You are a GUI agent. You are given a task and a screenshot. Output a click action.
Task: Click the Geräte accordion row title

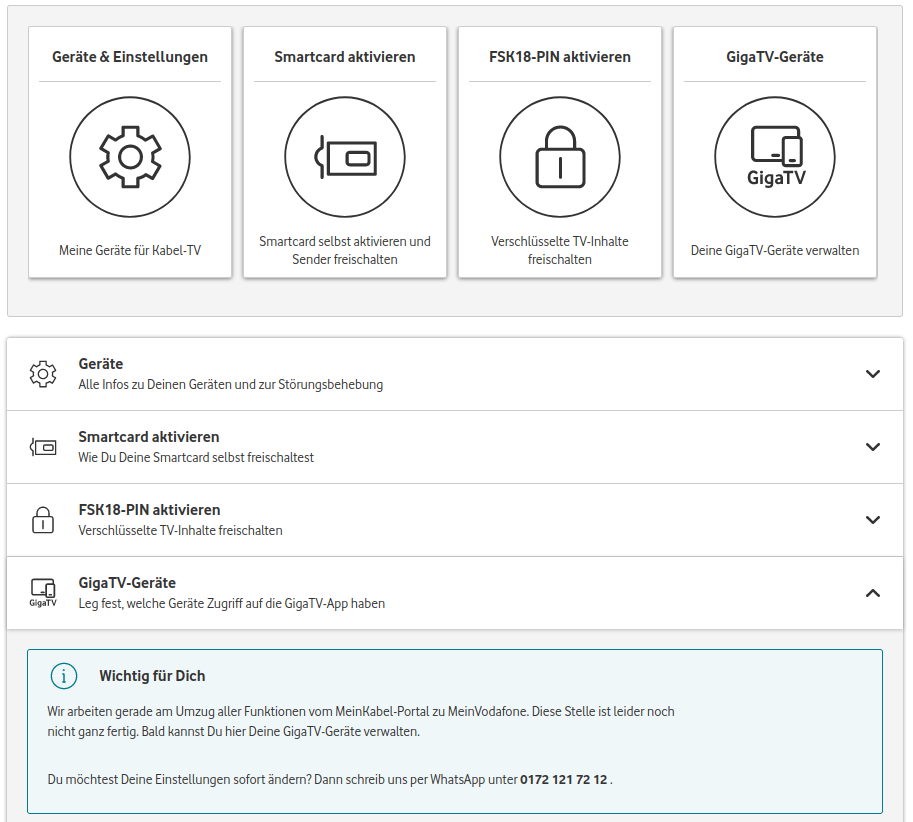point(101,364)
